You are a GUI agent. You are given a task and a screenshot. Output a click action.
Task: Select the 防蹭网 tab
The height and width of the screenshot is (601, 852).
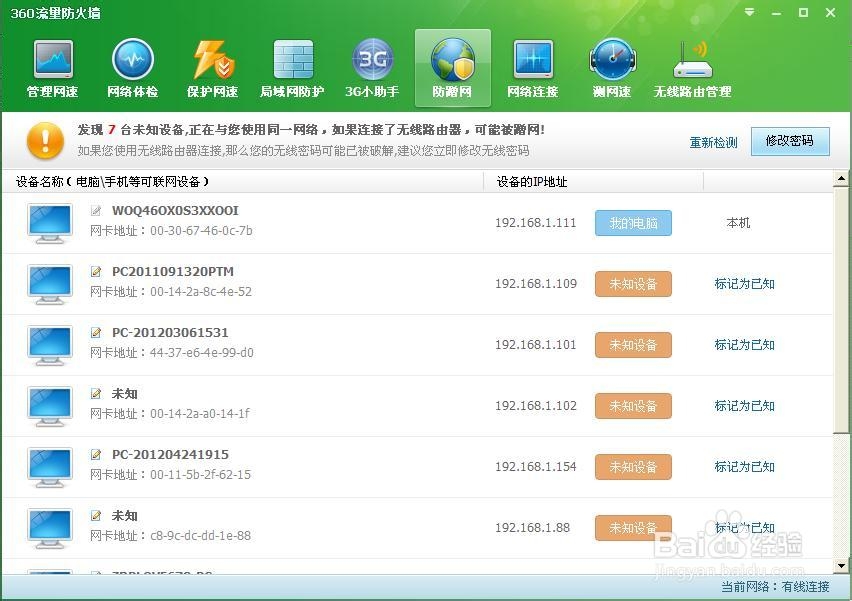(453, 68)
